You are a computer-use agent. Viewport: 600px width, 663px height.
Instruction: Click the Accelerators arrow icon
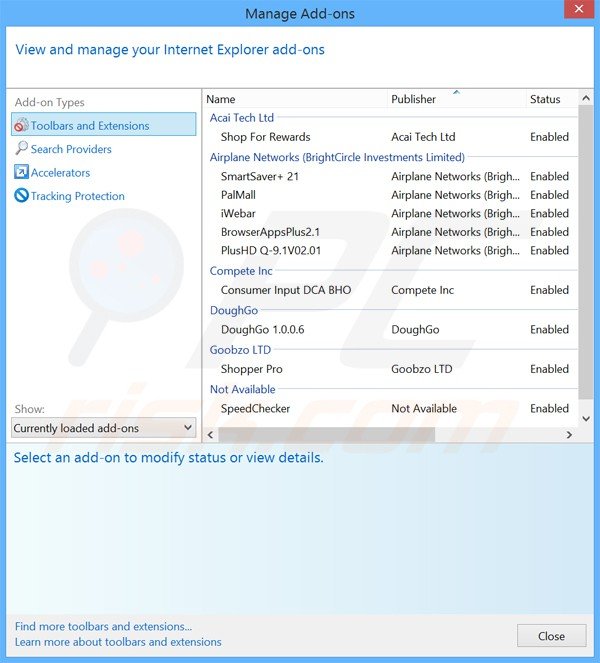[21, 172]
